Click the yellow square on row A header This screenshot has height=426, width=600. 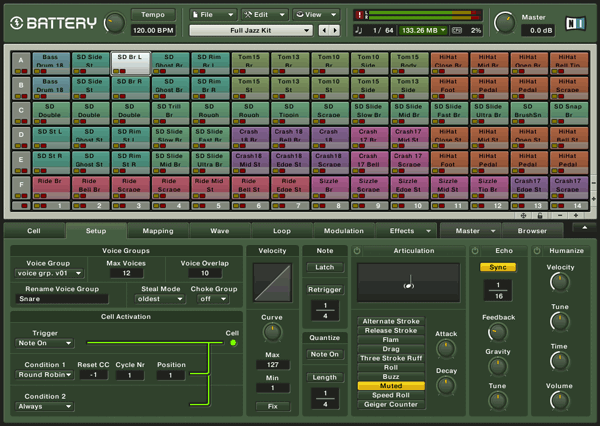tap(18, 71)
